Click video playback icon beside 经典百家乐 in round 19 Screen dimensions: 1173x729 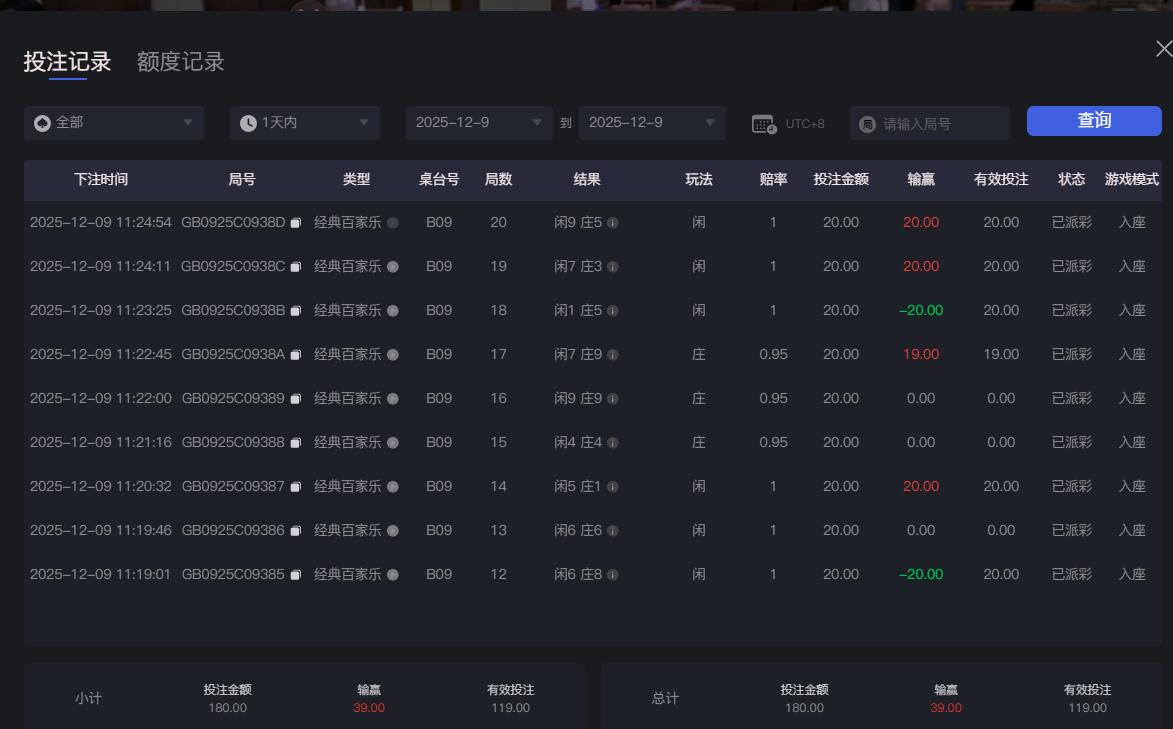pyautogui.click(x=392, y=266)
